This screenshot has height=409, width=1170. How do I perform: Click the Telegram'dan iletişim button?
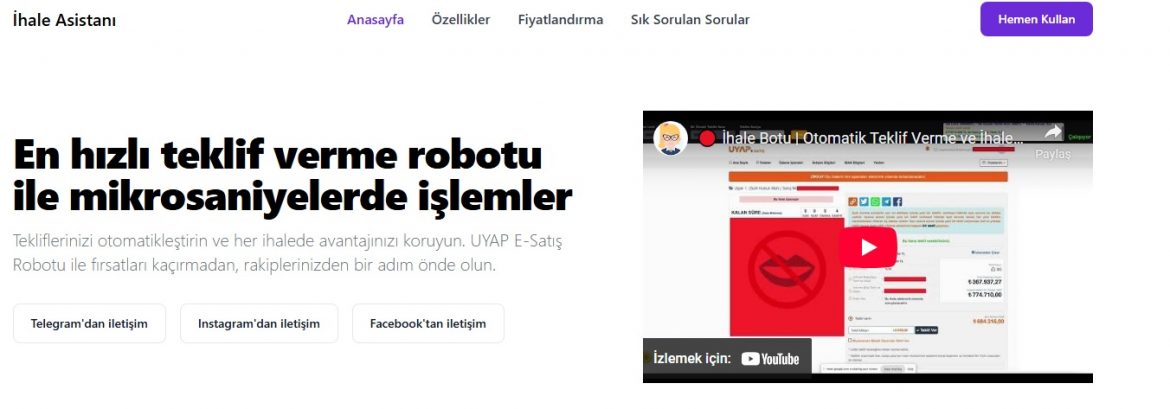click(x=90, y=323)
